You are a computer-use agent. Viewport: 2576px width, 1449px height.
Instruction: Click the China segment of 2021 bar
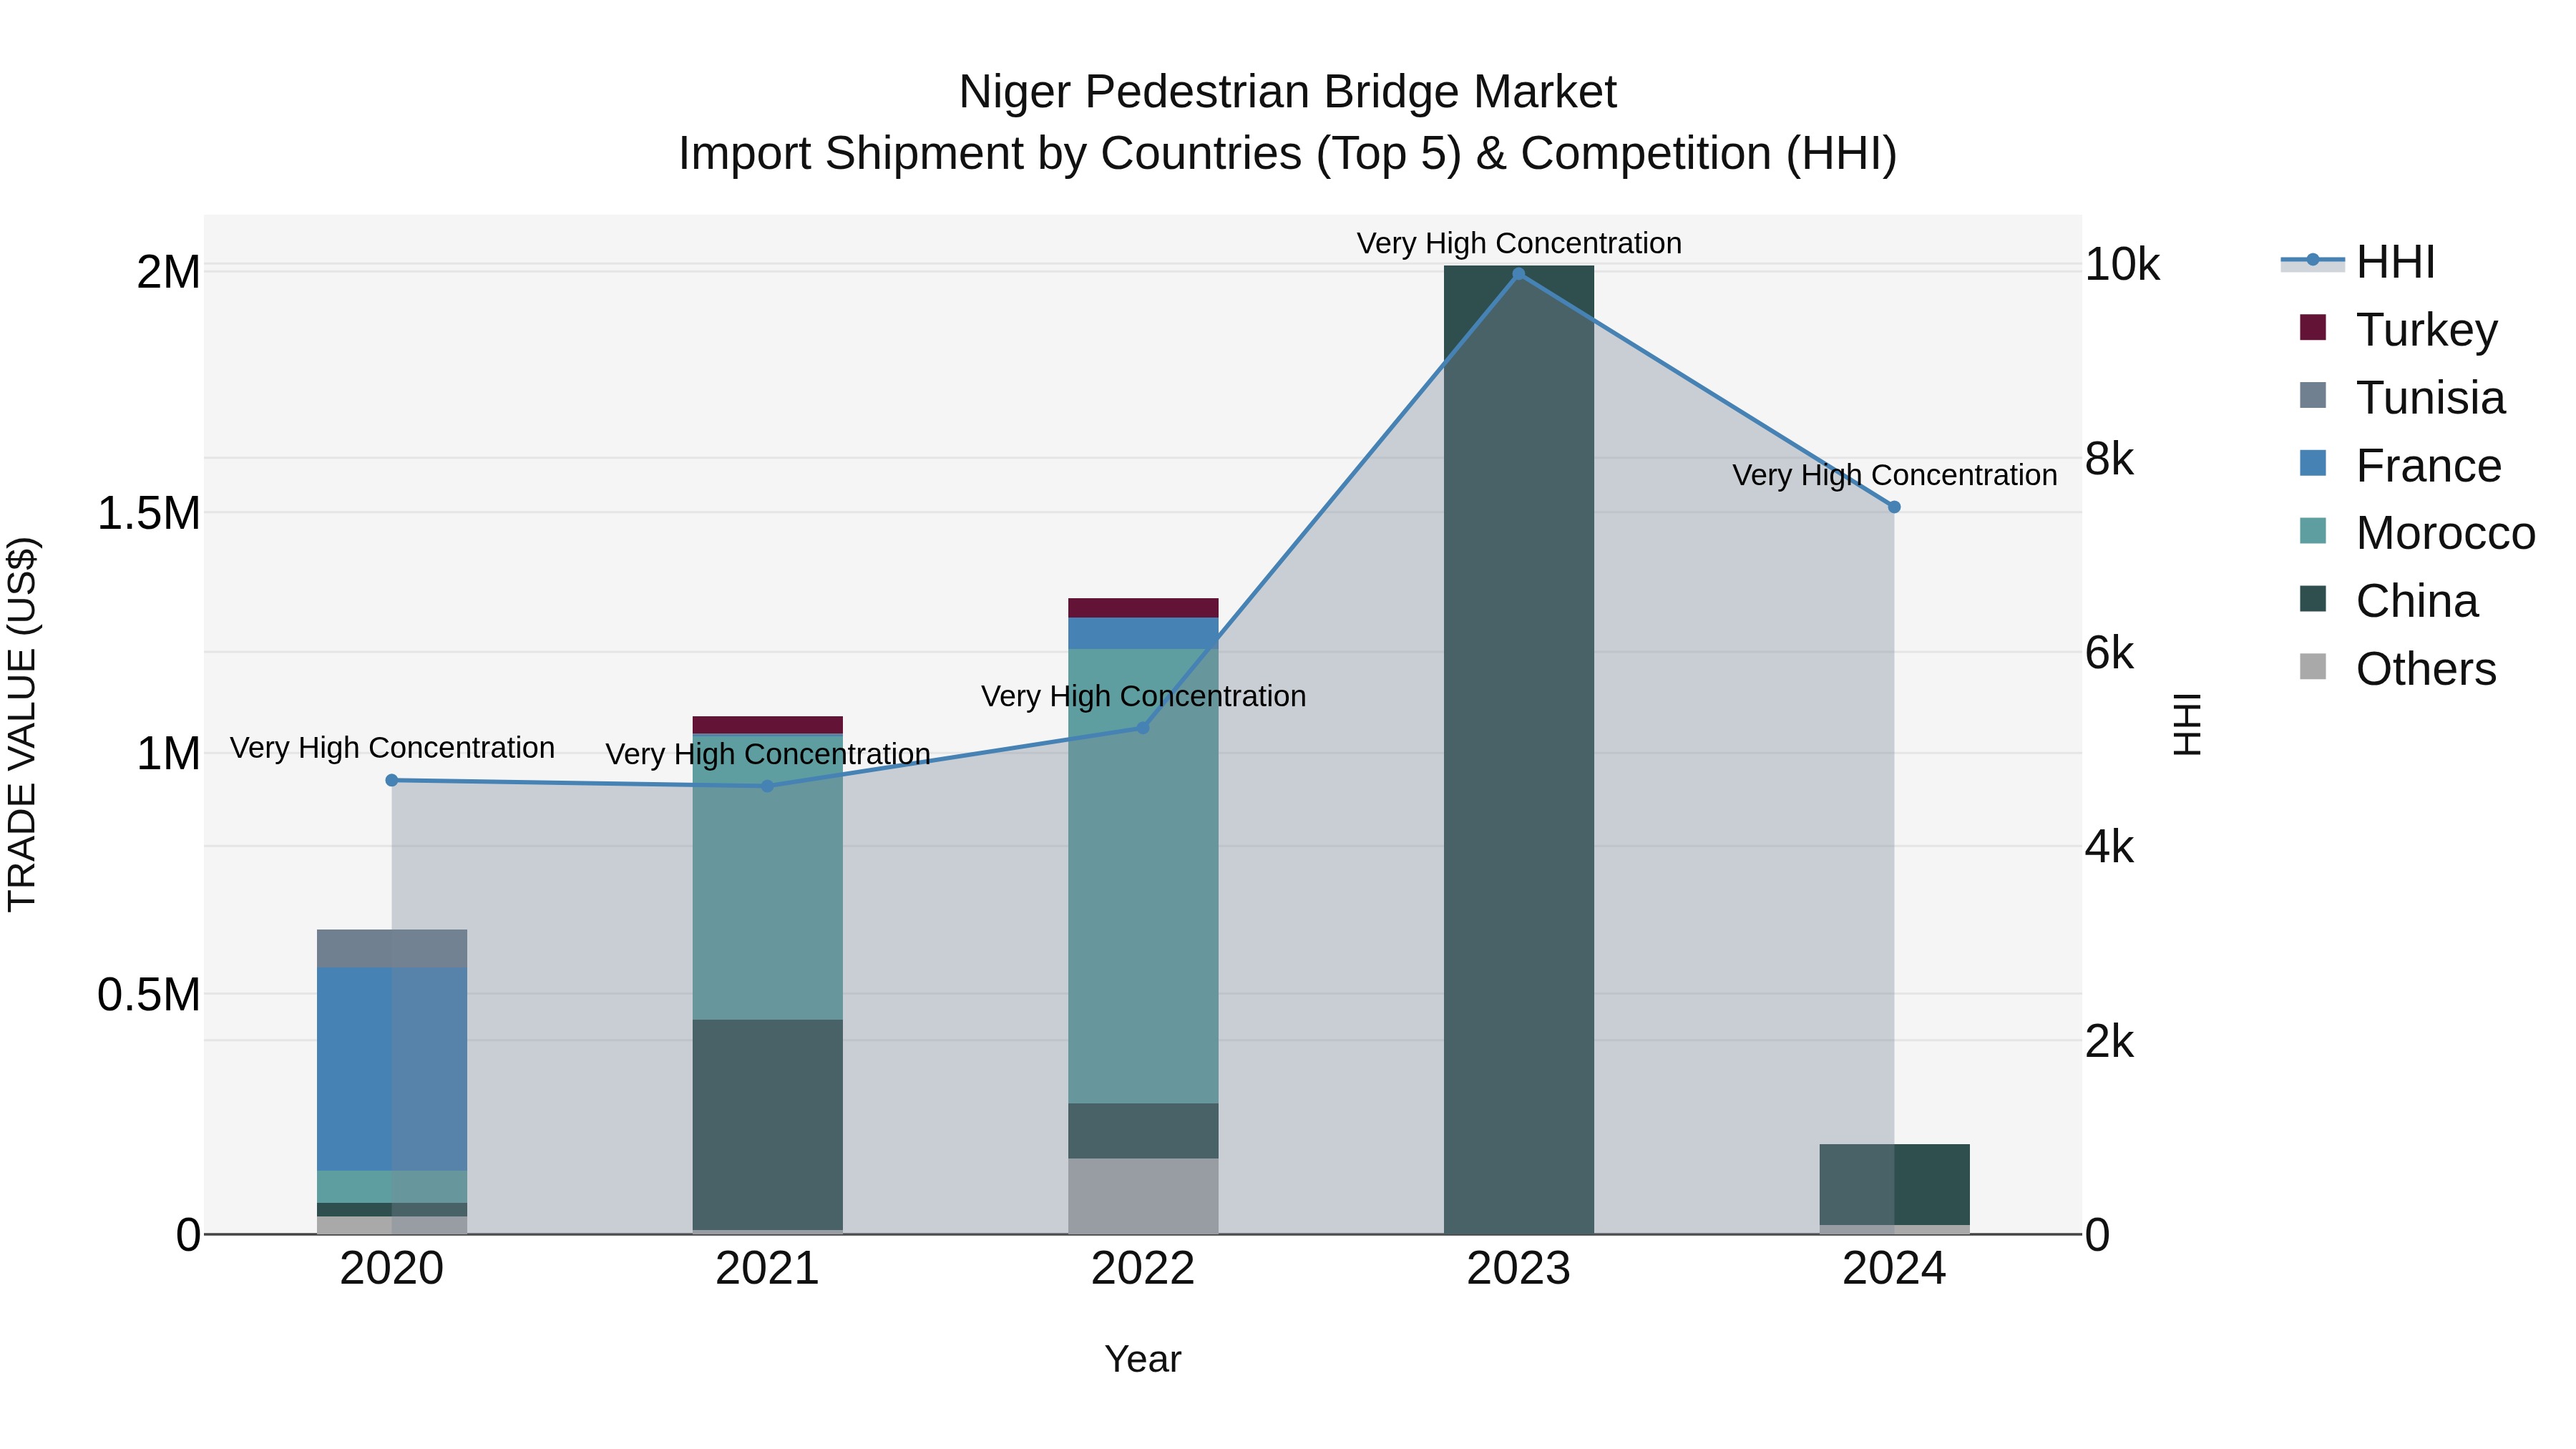click(x=767, y=1125)
